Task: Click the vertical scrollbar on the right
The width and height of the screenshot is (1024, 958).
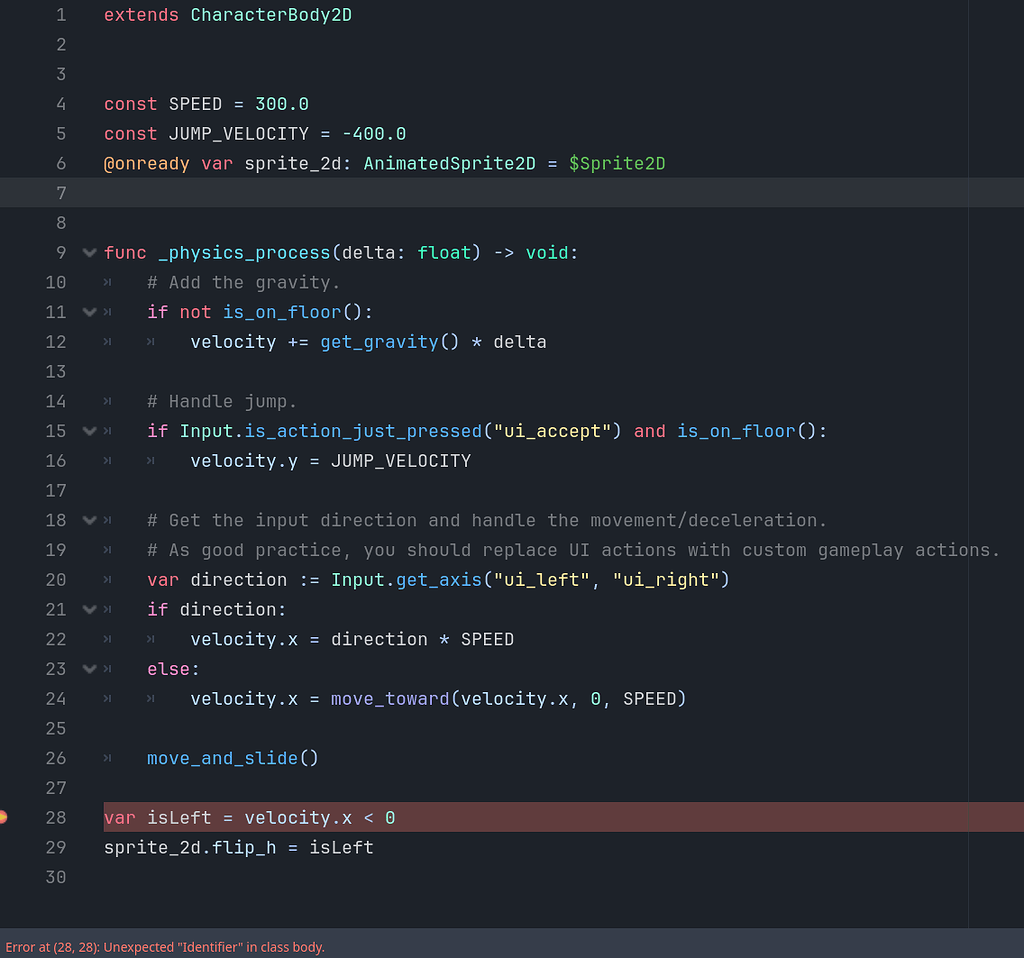Action: (996, 400)
